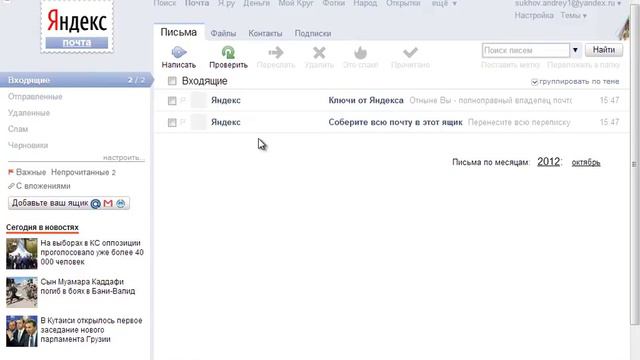Open the Черновики folder

pos(28,145)
